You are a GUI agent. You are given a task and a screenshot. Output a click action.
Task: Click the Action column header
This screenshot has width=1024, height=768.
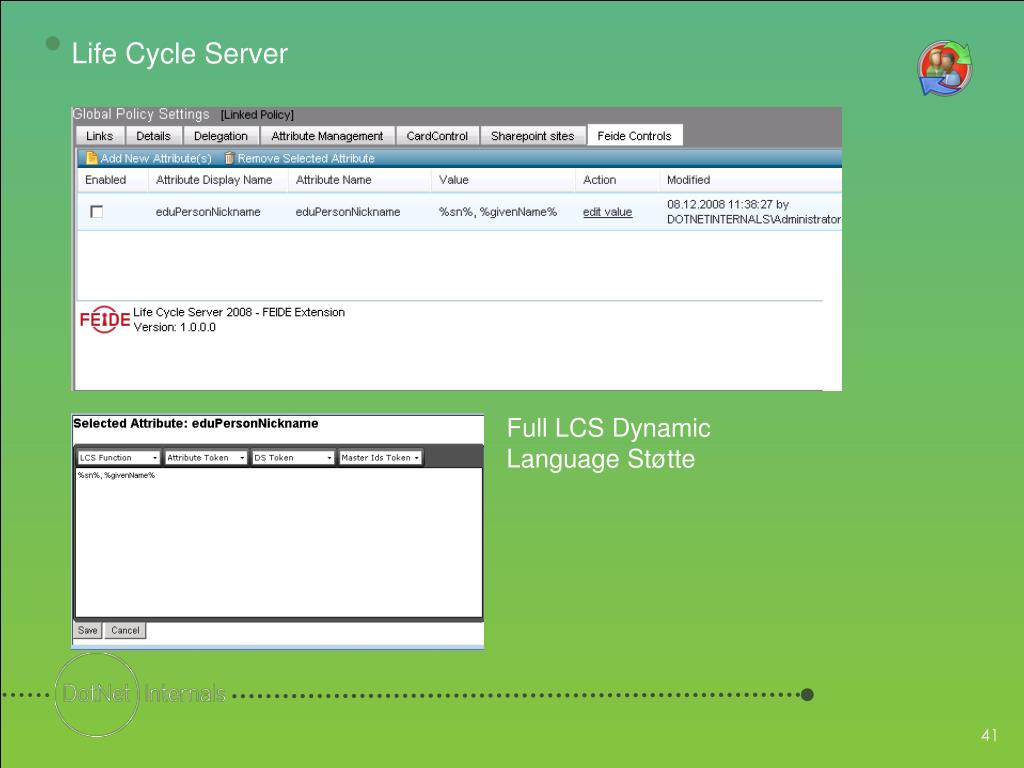[x=600, y=180]
